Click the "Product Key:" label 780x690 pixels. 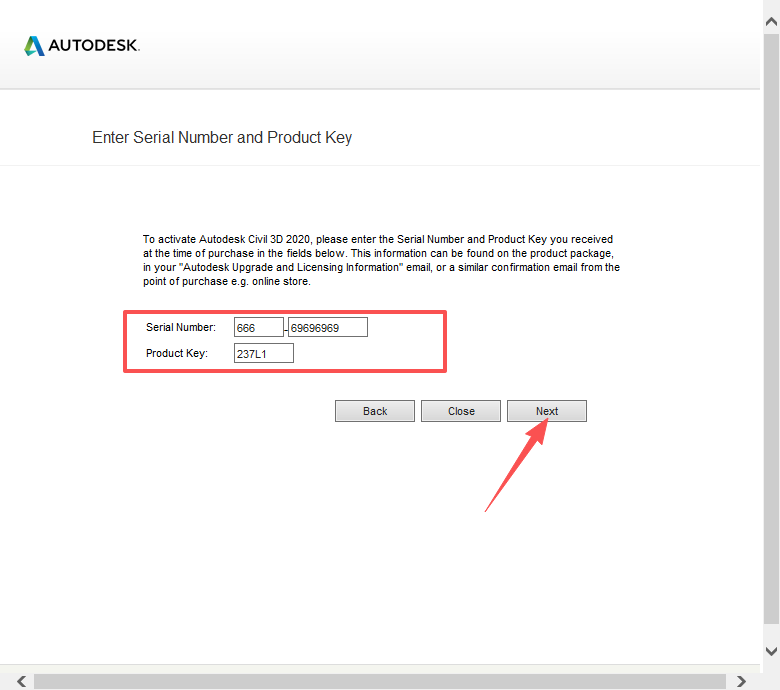[176, 353]
